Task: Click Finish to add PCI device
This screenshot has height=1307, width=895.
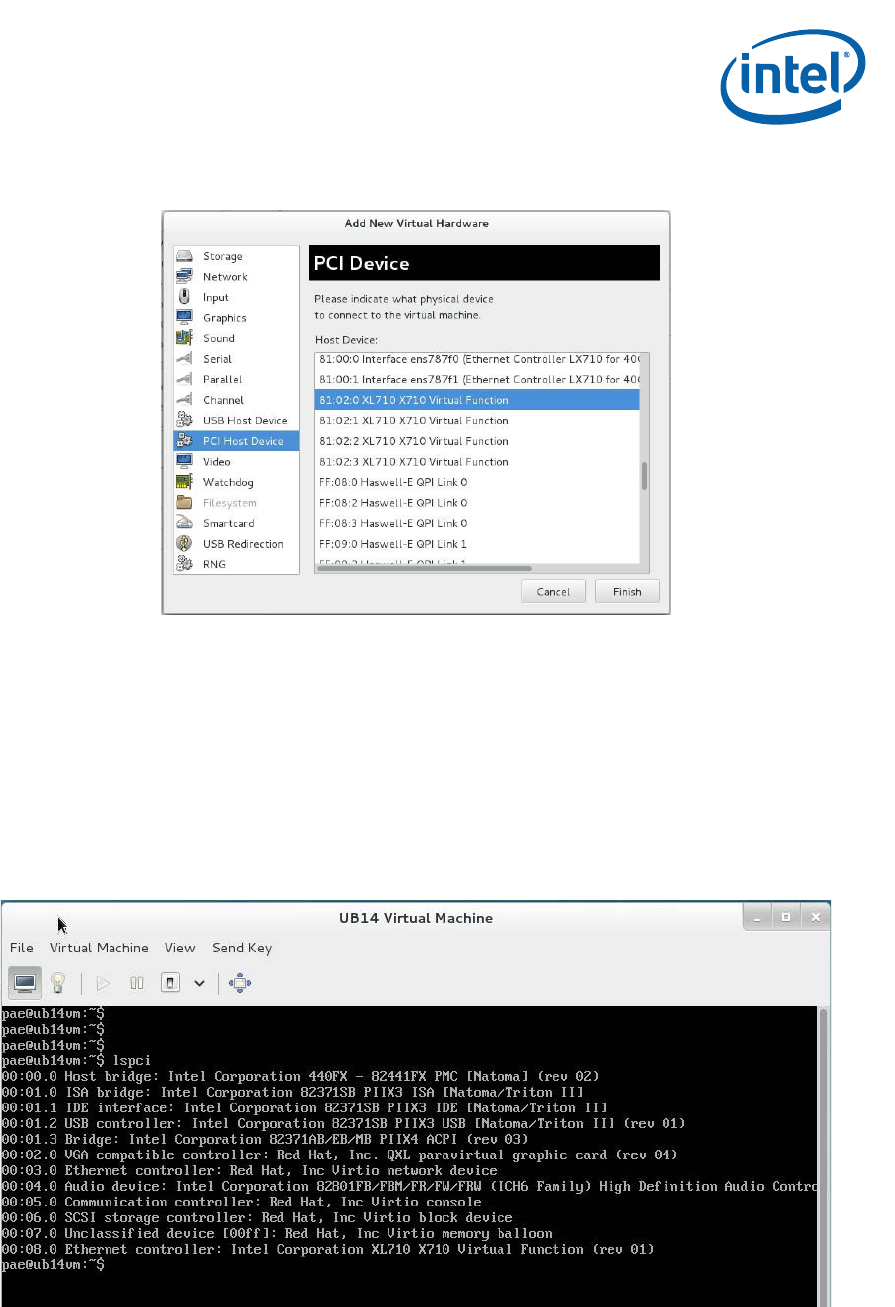Action: coord(627,592)
